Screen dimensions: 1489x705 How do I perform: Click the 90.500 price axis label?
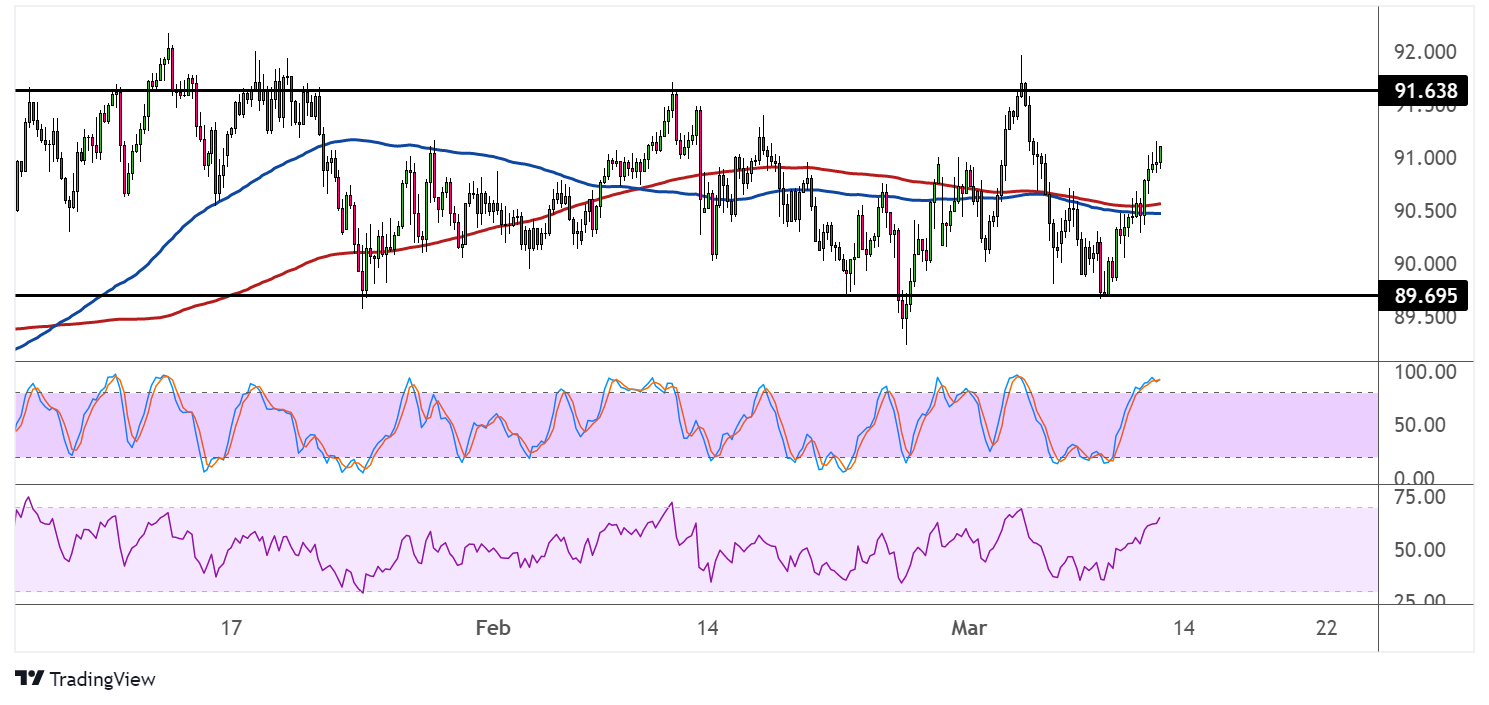[1424, 211]
